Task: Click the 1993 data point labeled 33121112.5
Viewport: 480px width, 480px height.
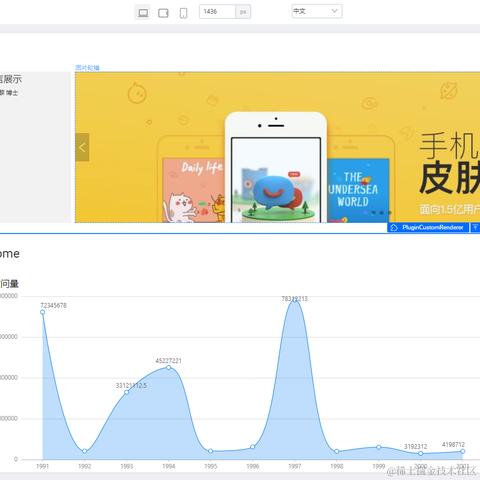Action: pos(127,392)
